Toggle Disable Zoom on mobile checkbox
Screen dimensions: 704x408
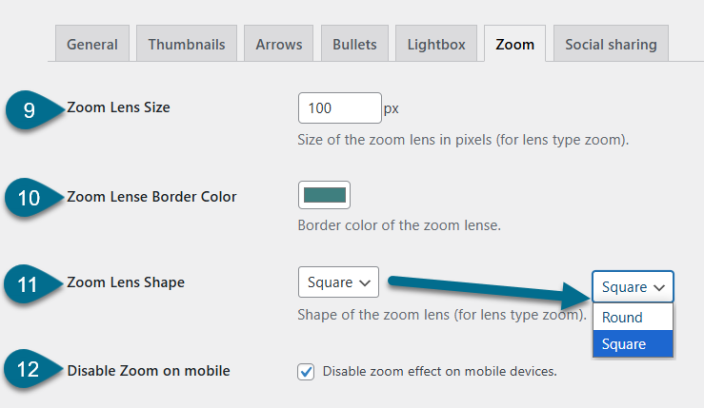306,372
